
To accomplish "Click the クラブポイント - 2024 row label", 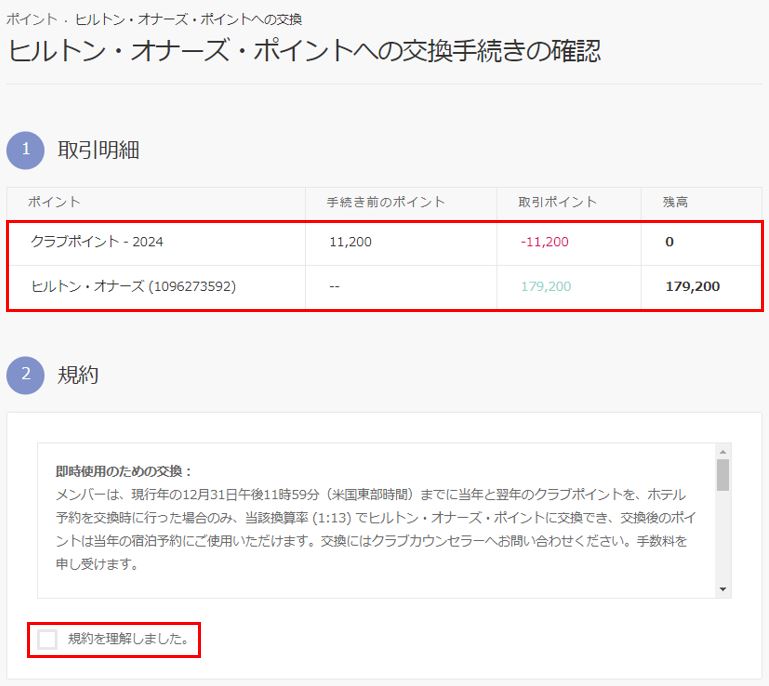I will click(x=97, y=242).
